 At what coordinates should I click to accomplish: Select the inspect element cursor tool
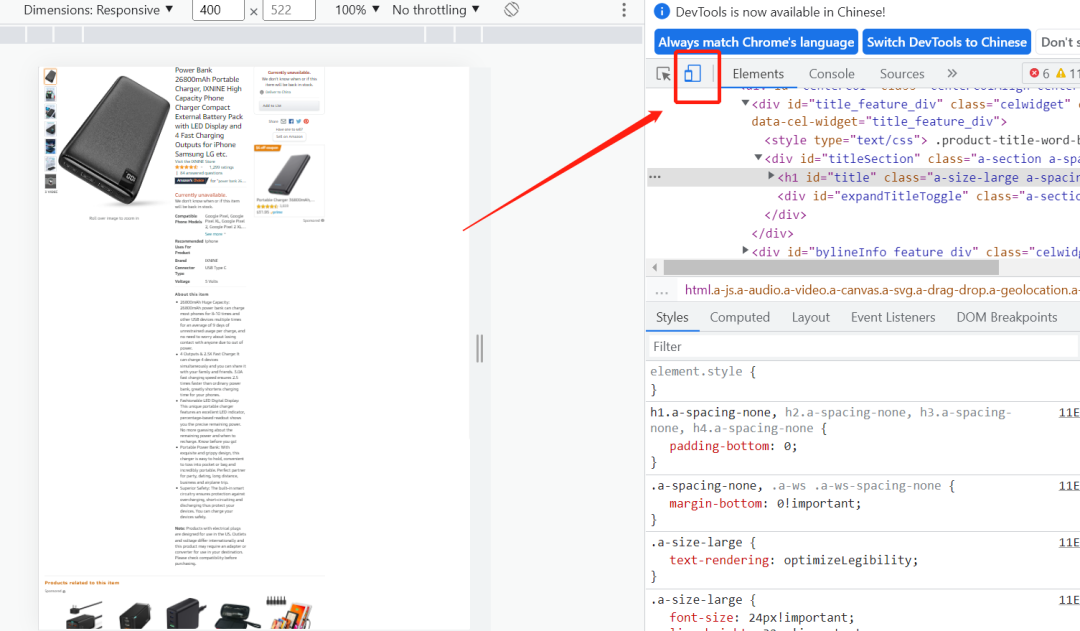[x=663, y=74]
